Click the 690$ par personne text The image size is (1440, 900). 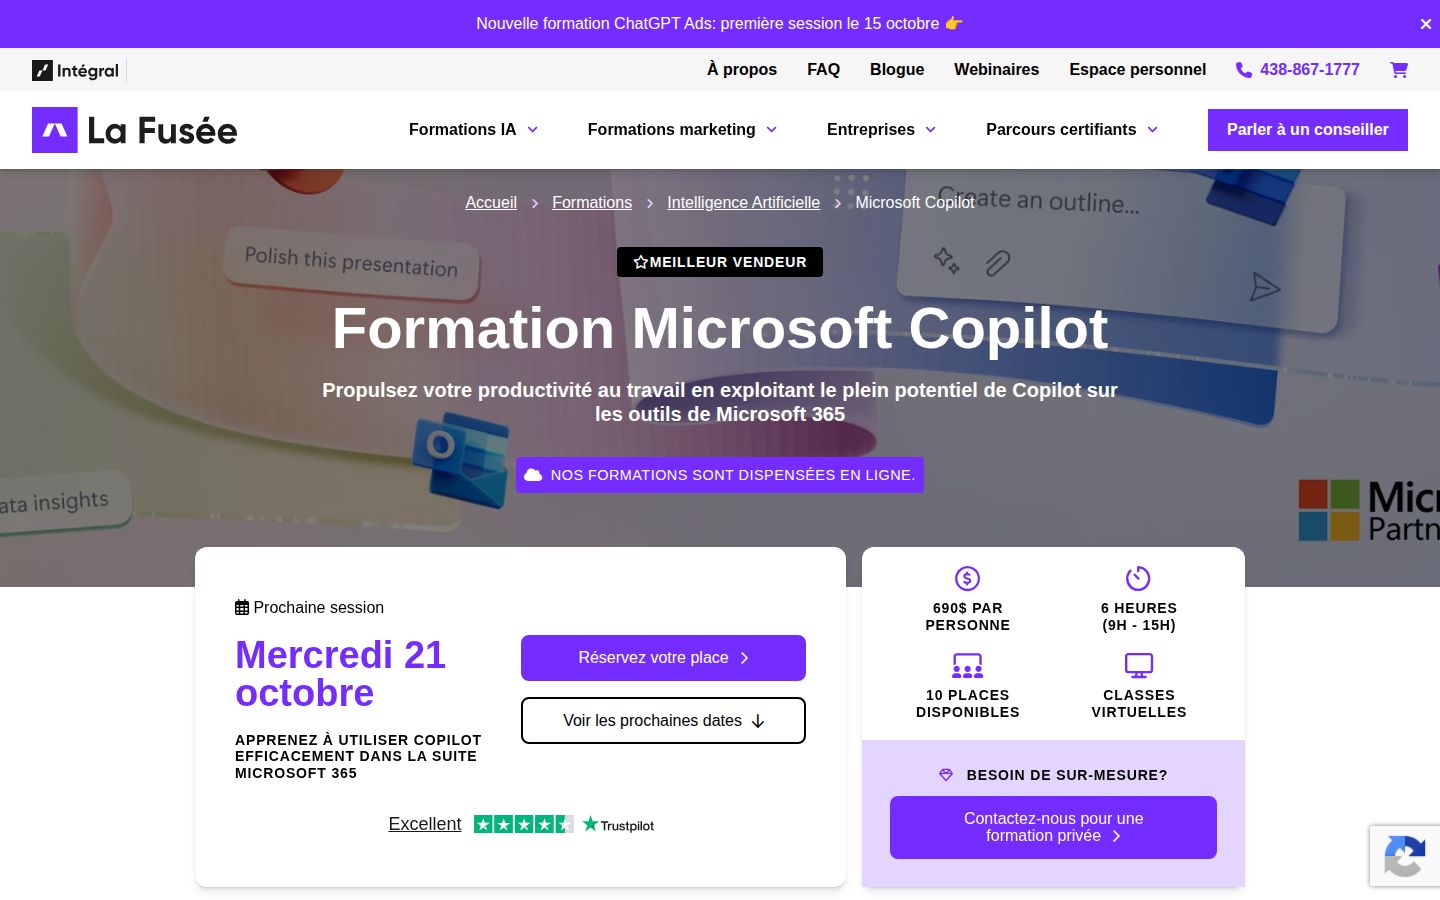967,617
